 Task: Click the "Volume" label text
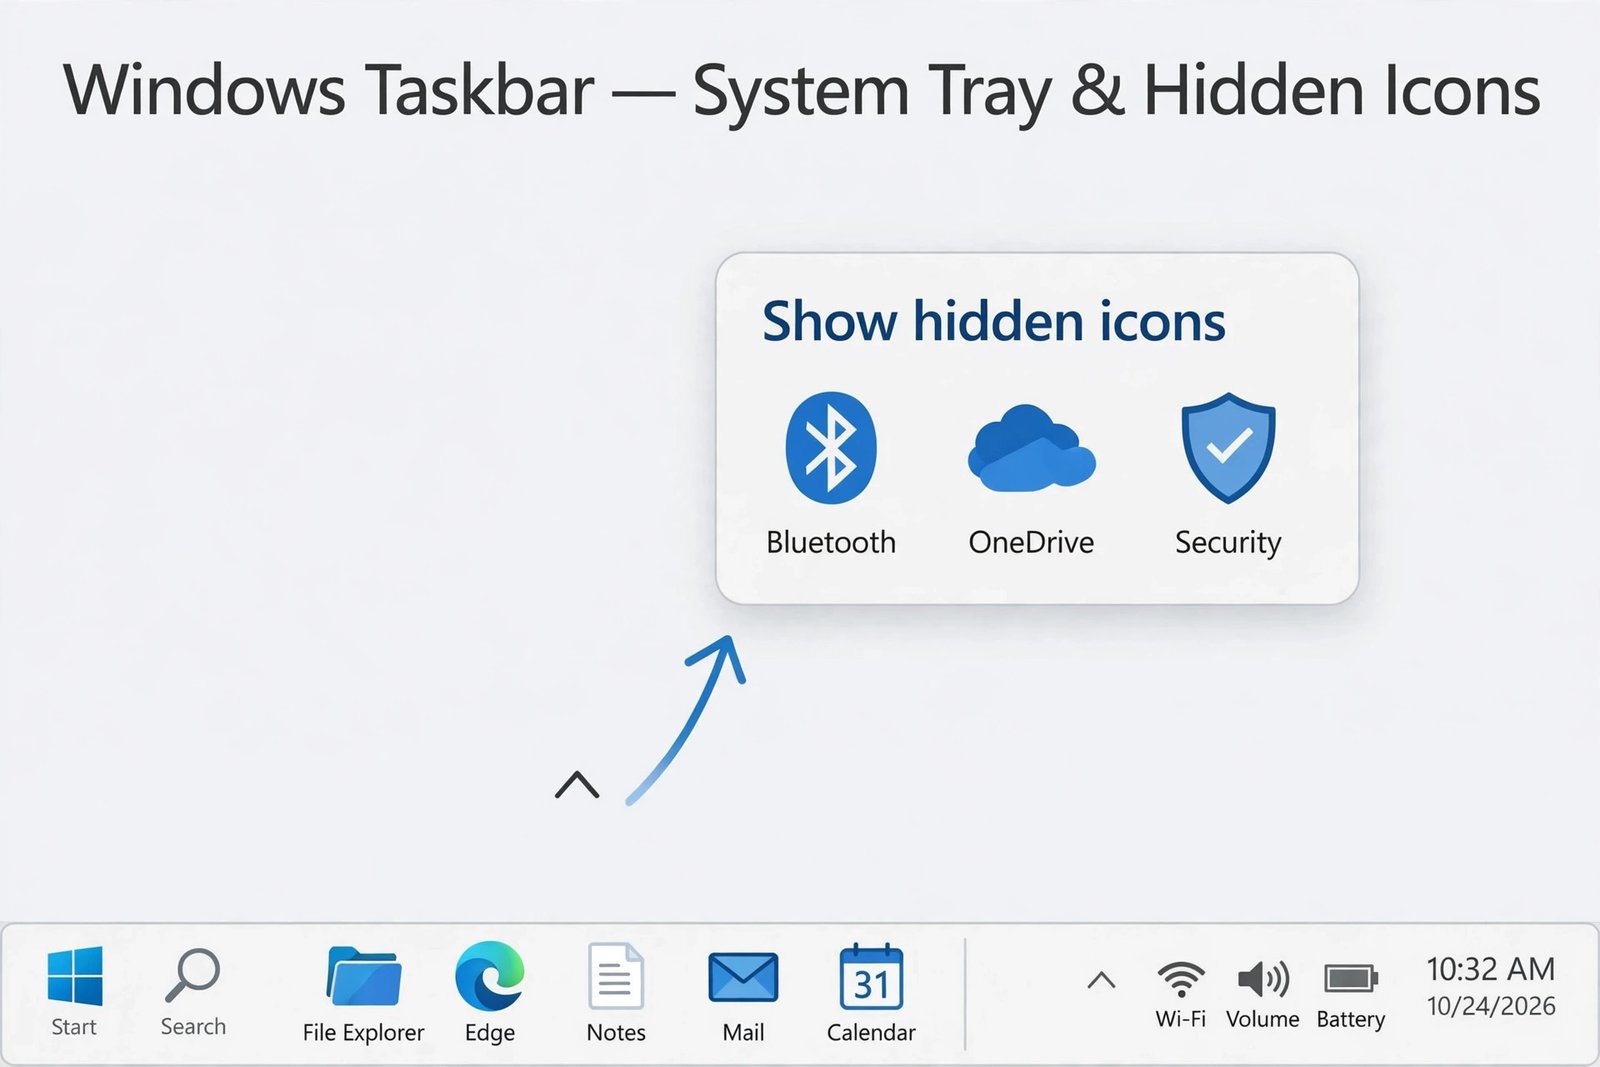click(x=1263, y=1019)
